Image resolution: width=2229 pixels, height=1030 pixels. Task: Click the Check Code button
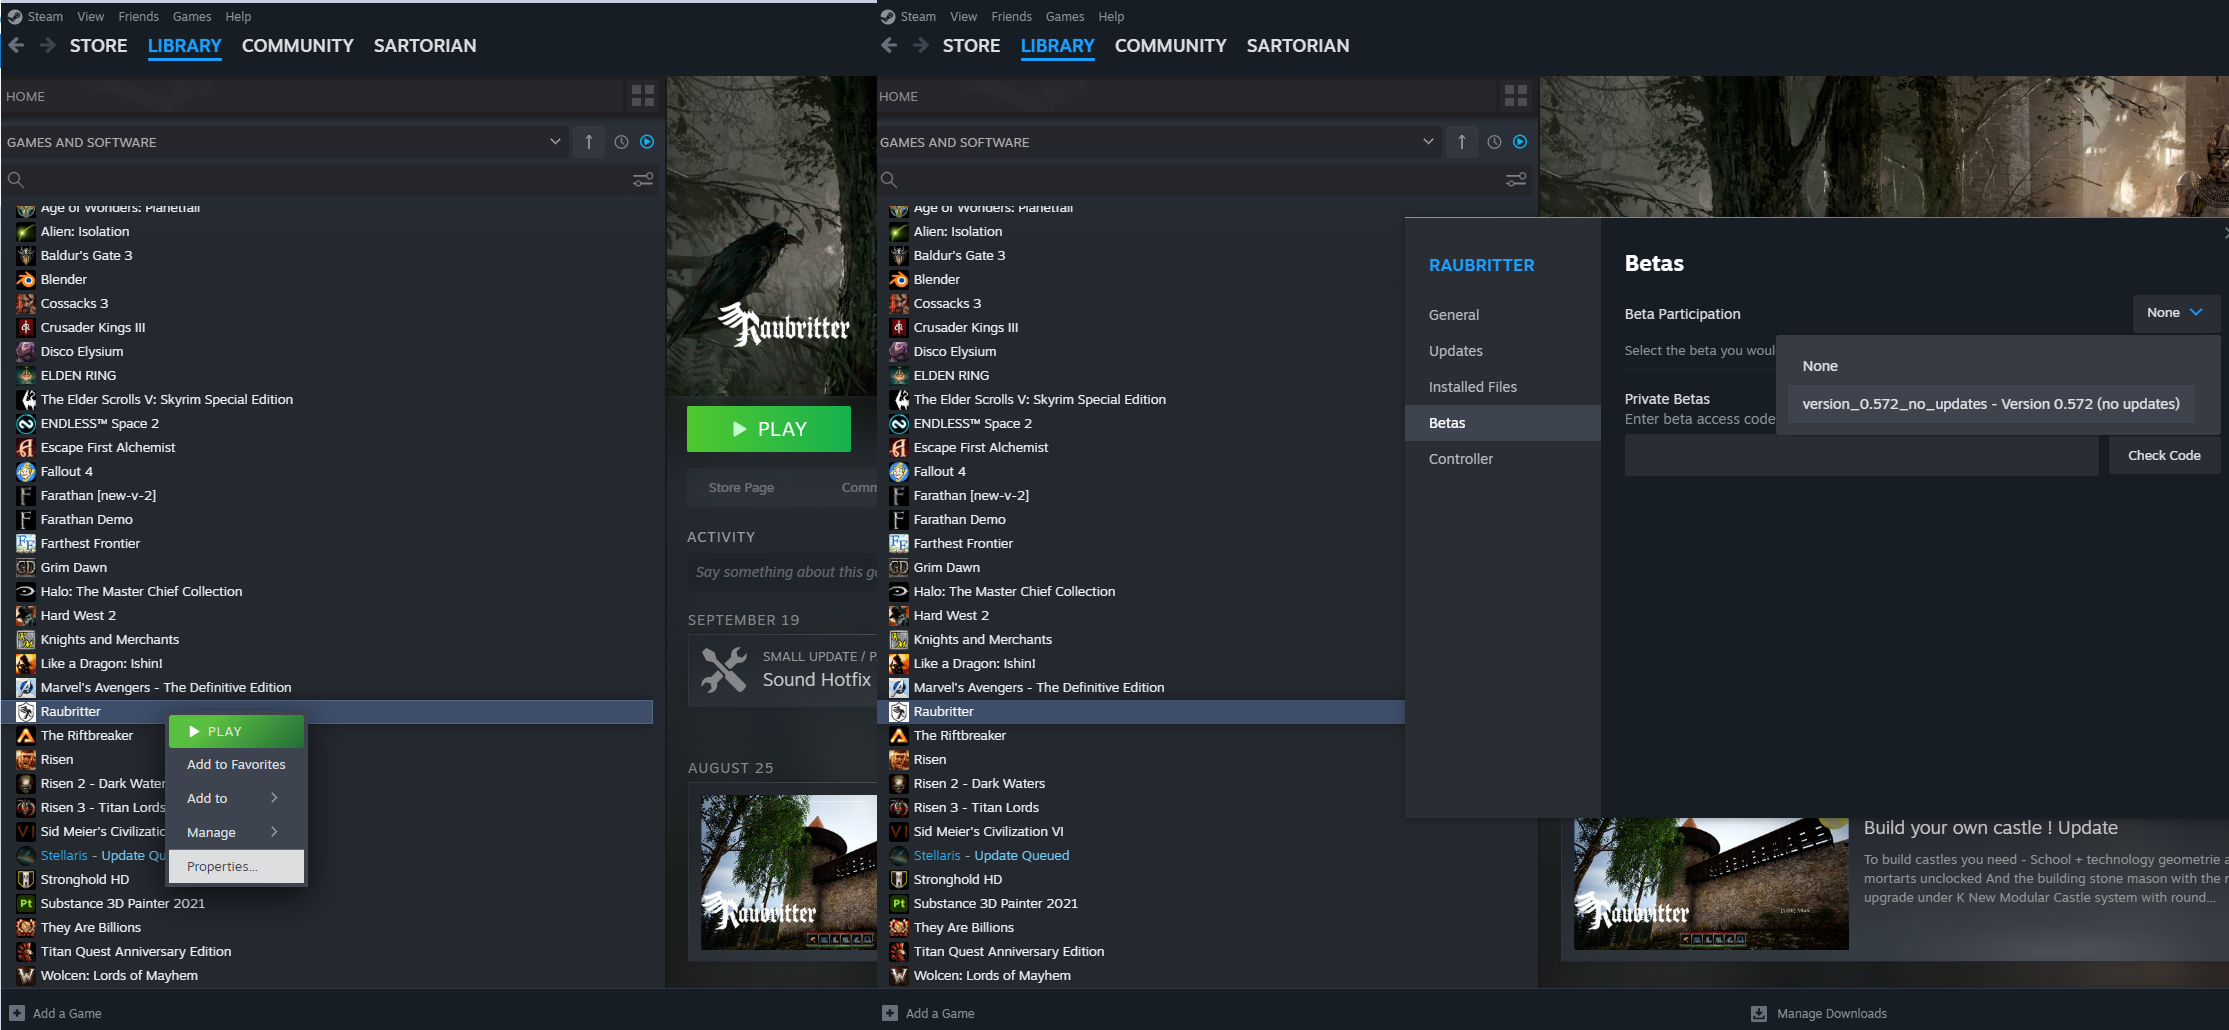(x=2163, y=455)
